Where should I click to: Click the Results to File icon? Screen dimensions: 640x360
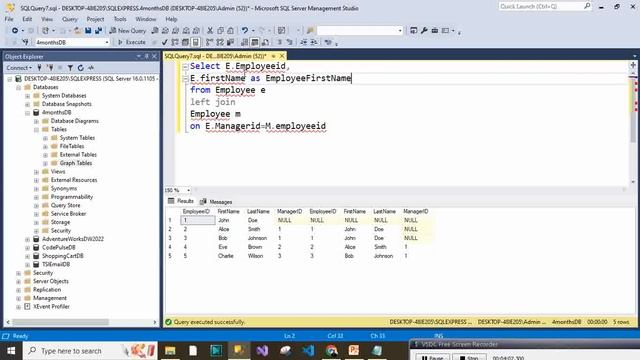point(265,42)
